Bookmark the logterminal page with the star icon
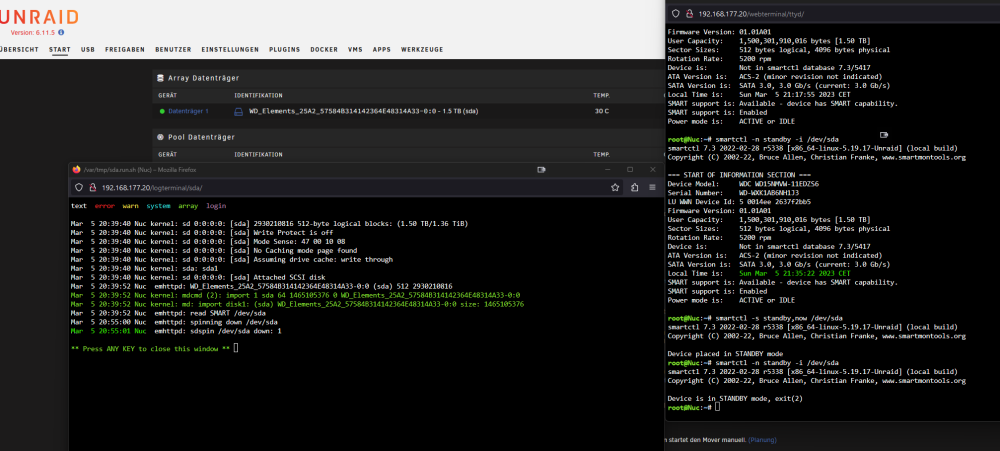The height and width of the screenshot is (451, 1000). coord(615,188)
